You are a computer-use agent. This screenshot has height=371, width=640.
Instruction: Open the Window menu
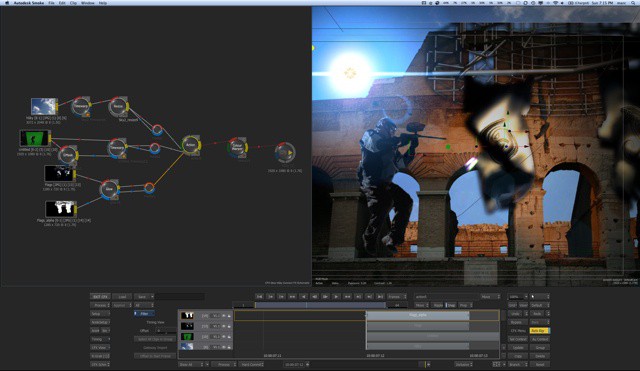coord(88,3)
